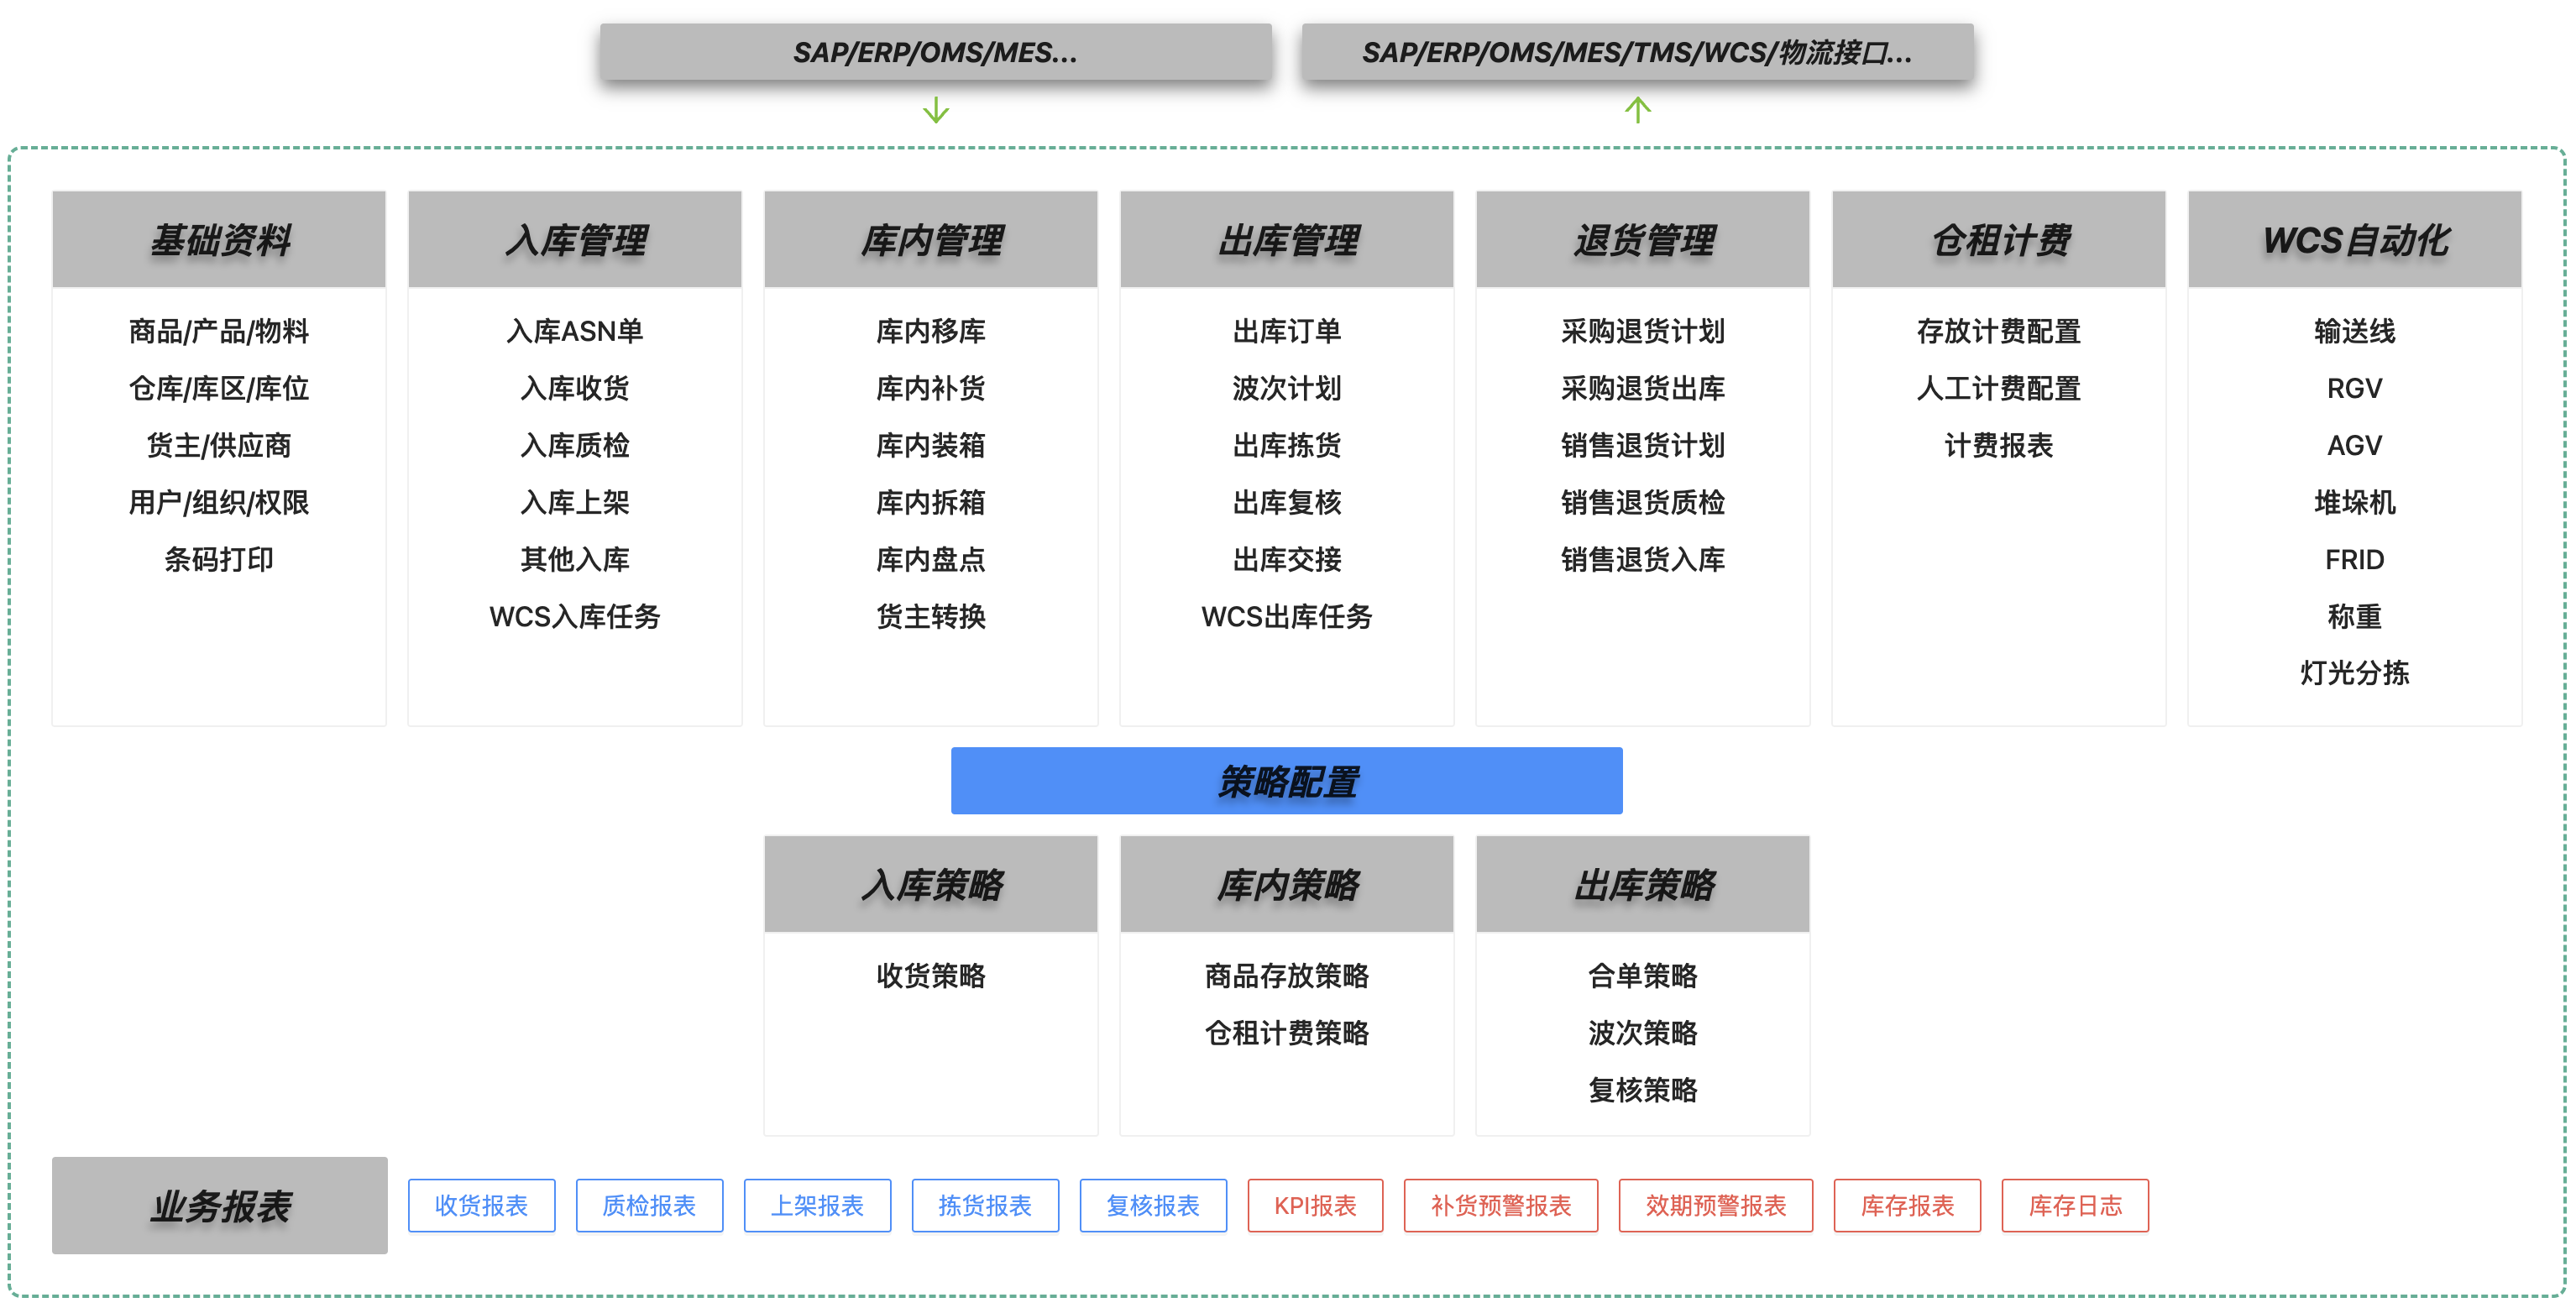This screenshot has height=1308, width=2576.
Task: Click WCS入库任务 entry
Action: [575, 616]
